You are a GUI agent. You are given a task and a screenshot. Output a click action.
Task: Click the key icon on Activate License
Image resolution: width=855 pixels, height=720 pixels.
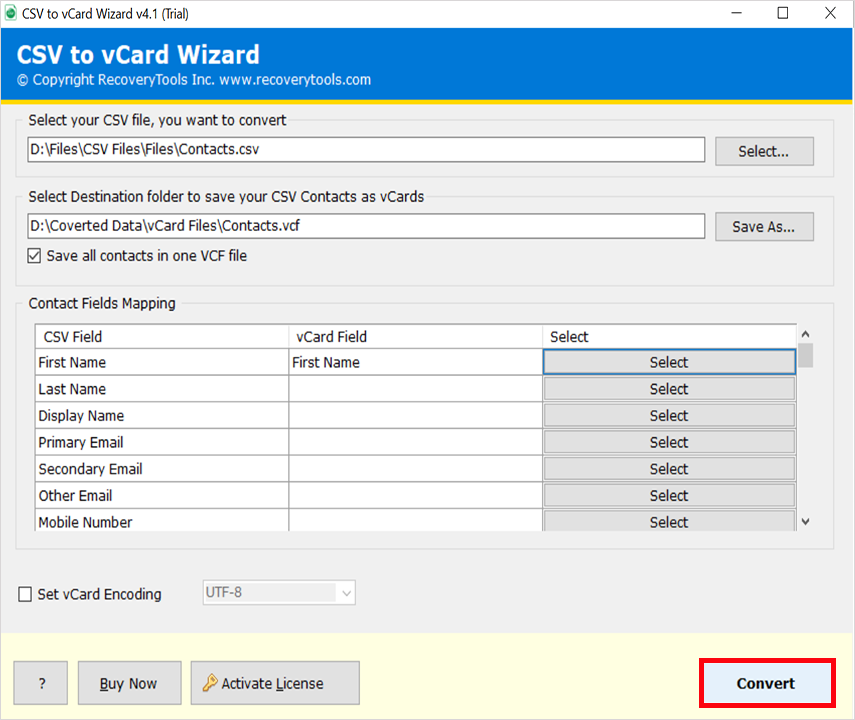coord(209,683)
